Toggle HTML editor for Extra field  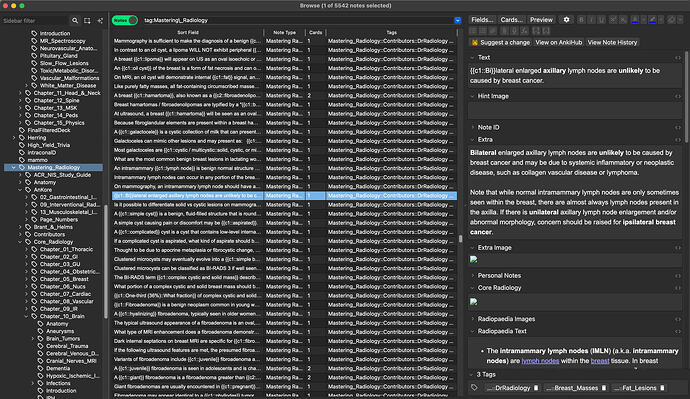point(678,140)
